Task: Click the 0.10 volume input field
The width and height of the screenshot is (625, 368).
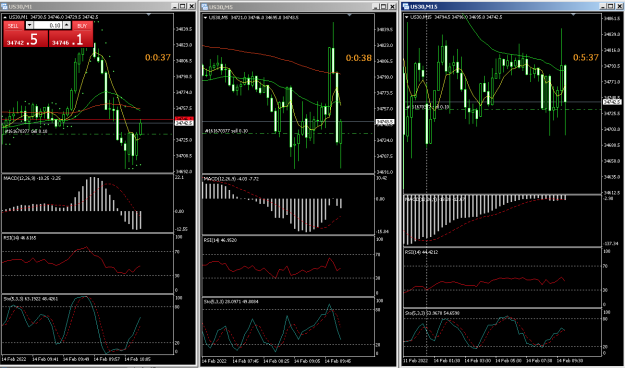Action: (x=48, y=25)
